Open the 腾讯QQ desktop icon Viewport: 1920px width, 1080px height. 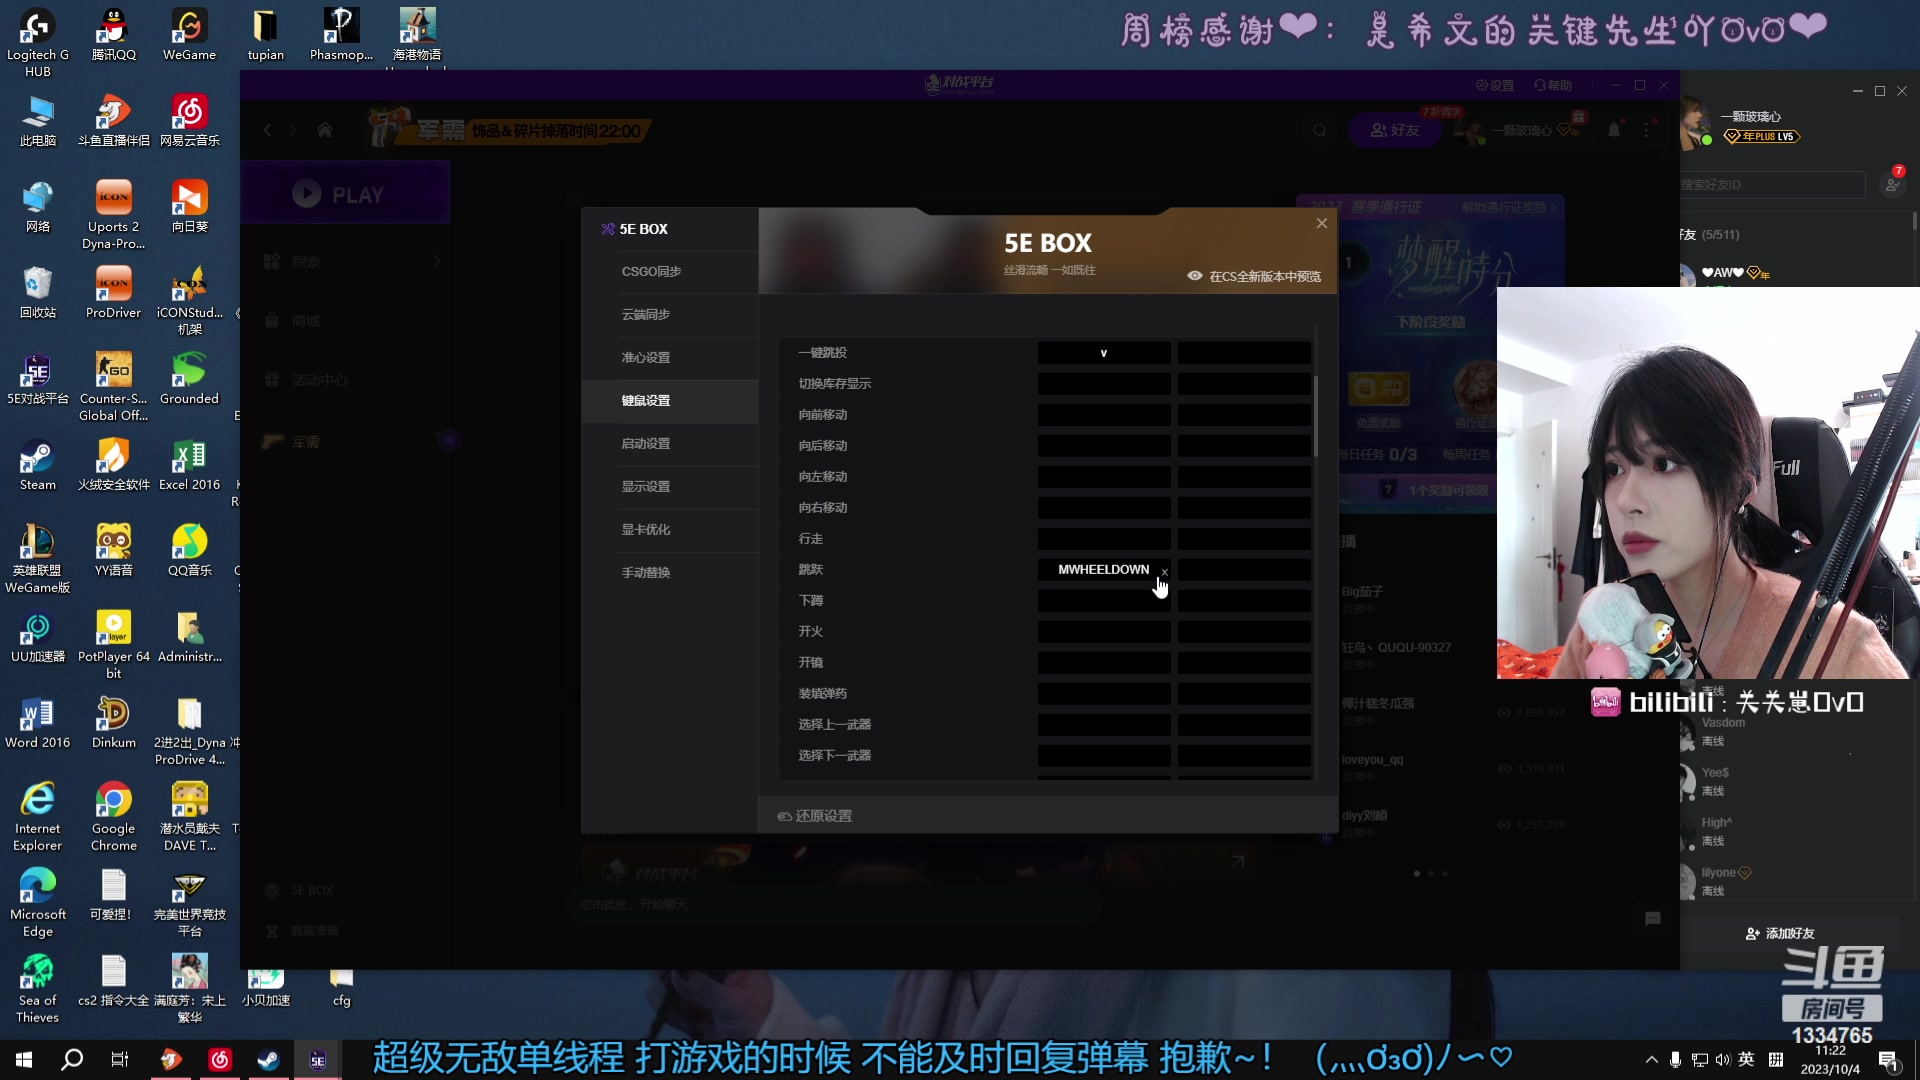point(114,35)
